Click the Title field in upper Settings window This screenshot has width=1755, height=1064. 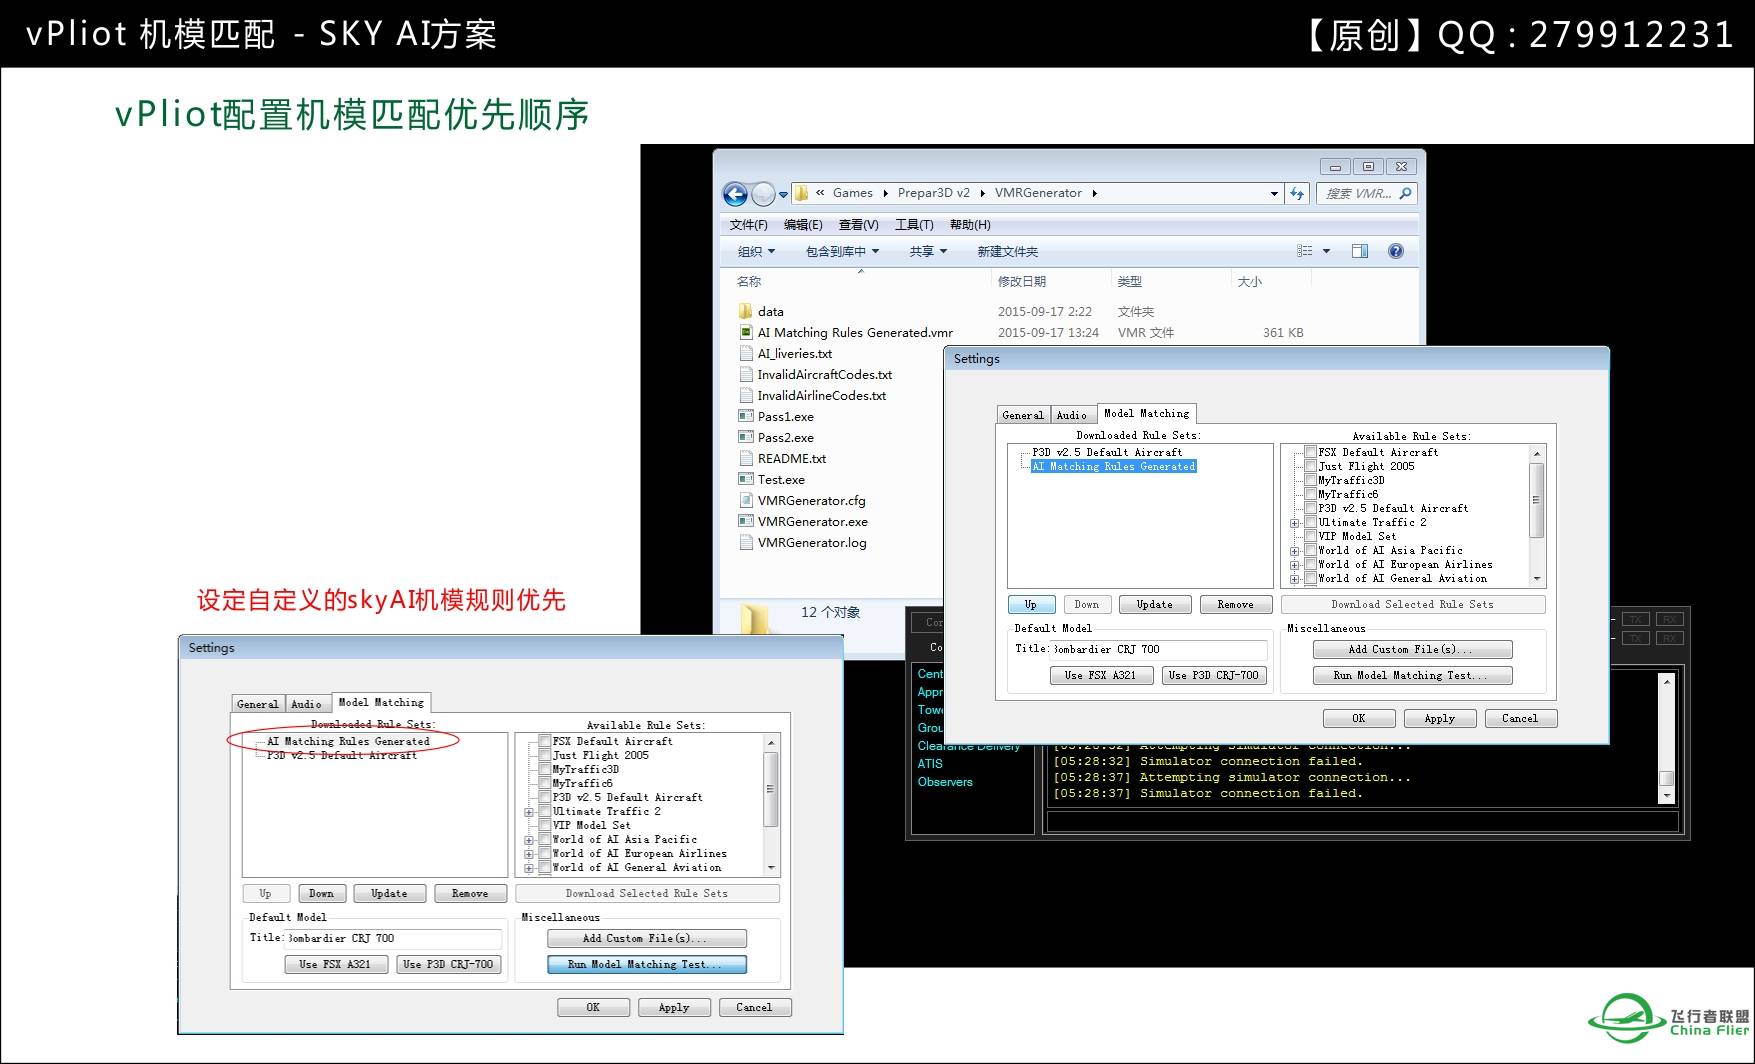[x=1160, y=650]
